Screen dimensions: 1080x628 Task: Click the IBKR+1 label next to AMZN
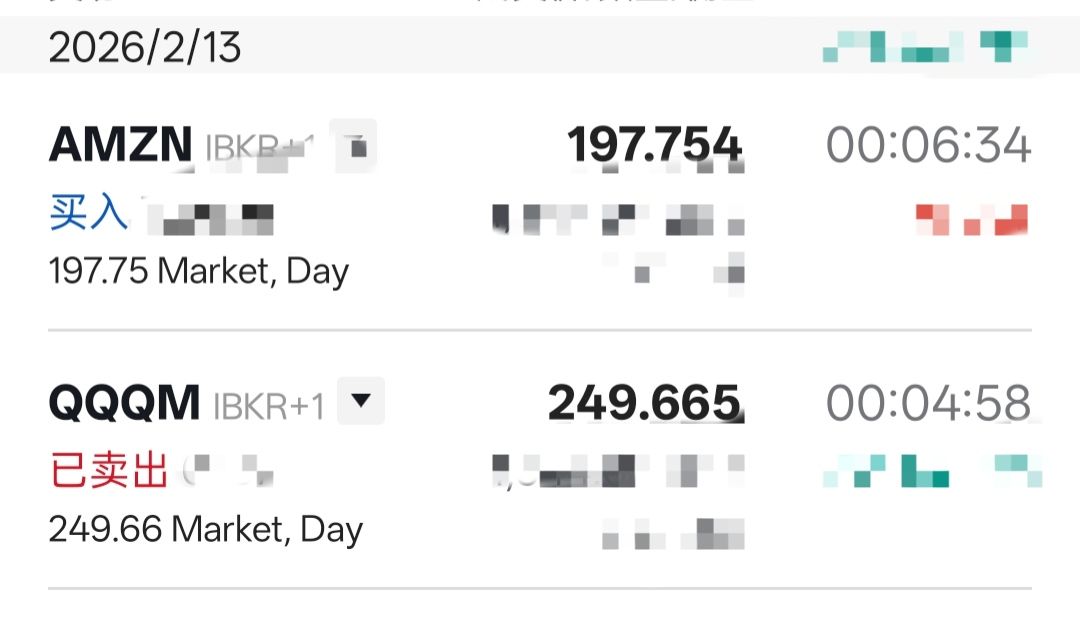click(260, 148)
